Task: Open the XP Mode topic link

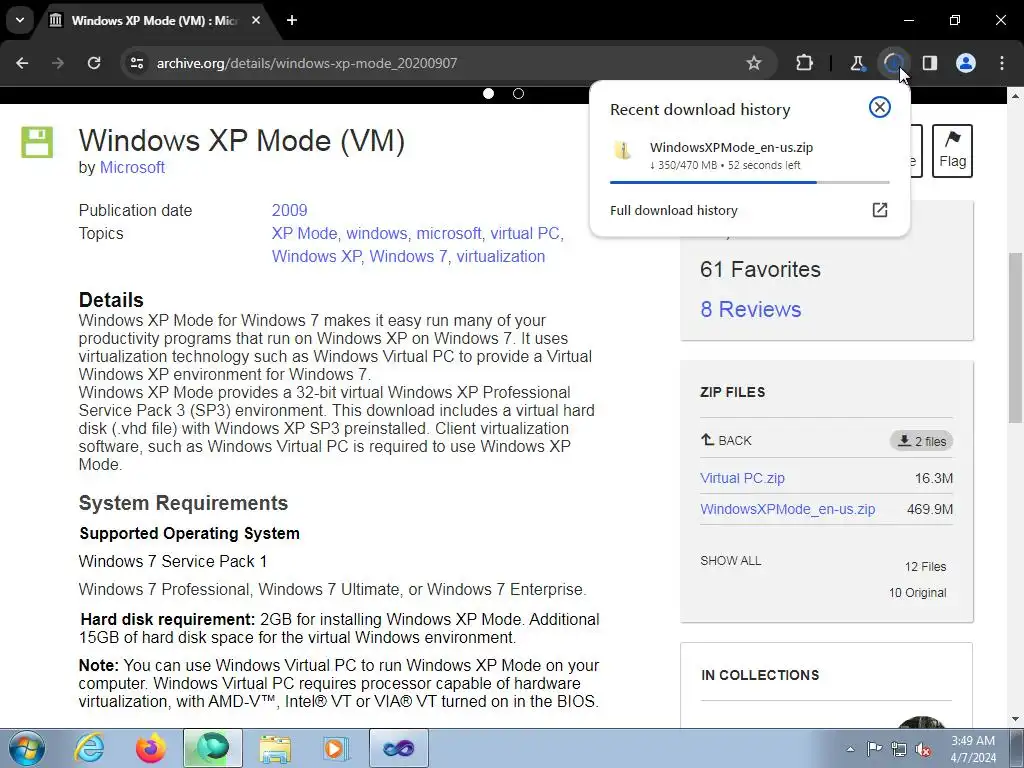Action: click(304, 233)
